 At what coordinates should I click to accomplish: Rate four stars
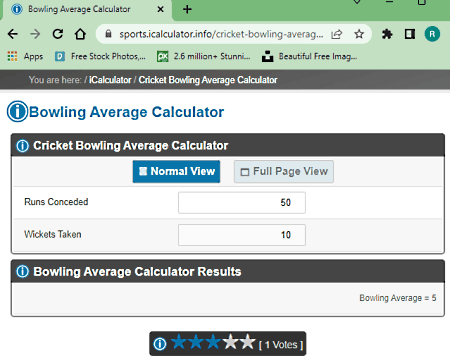(230, 342)
